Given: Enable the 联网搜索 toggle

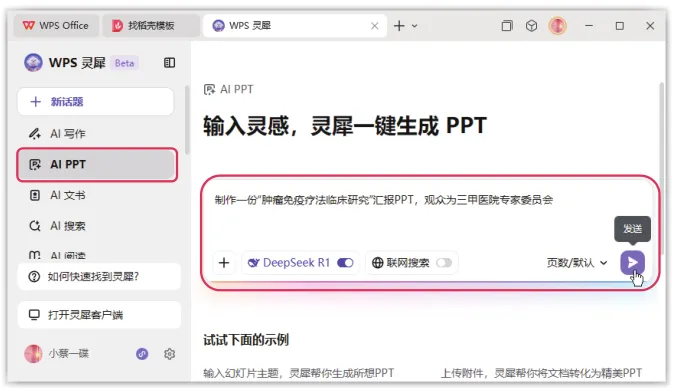Looking at the screenshot, I should [x=444, y=263].
